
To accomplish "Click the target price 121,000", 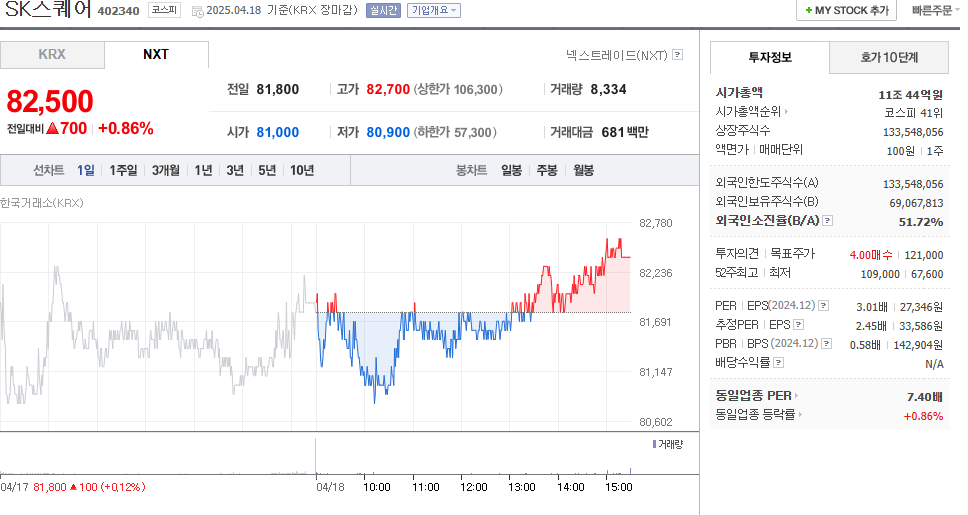I will (x=924, y=255).
